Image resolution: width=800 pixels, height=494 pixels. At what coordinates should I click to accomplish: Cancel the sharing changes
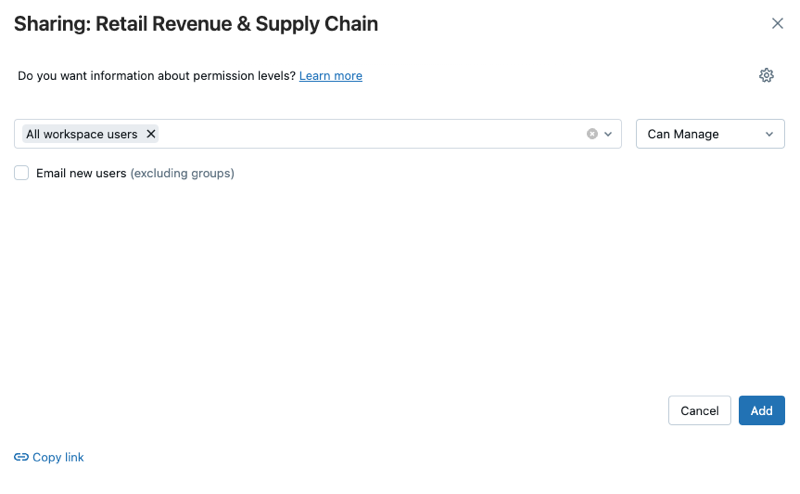point(699,410)
